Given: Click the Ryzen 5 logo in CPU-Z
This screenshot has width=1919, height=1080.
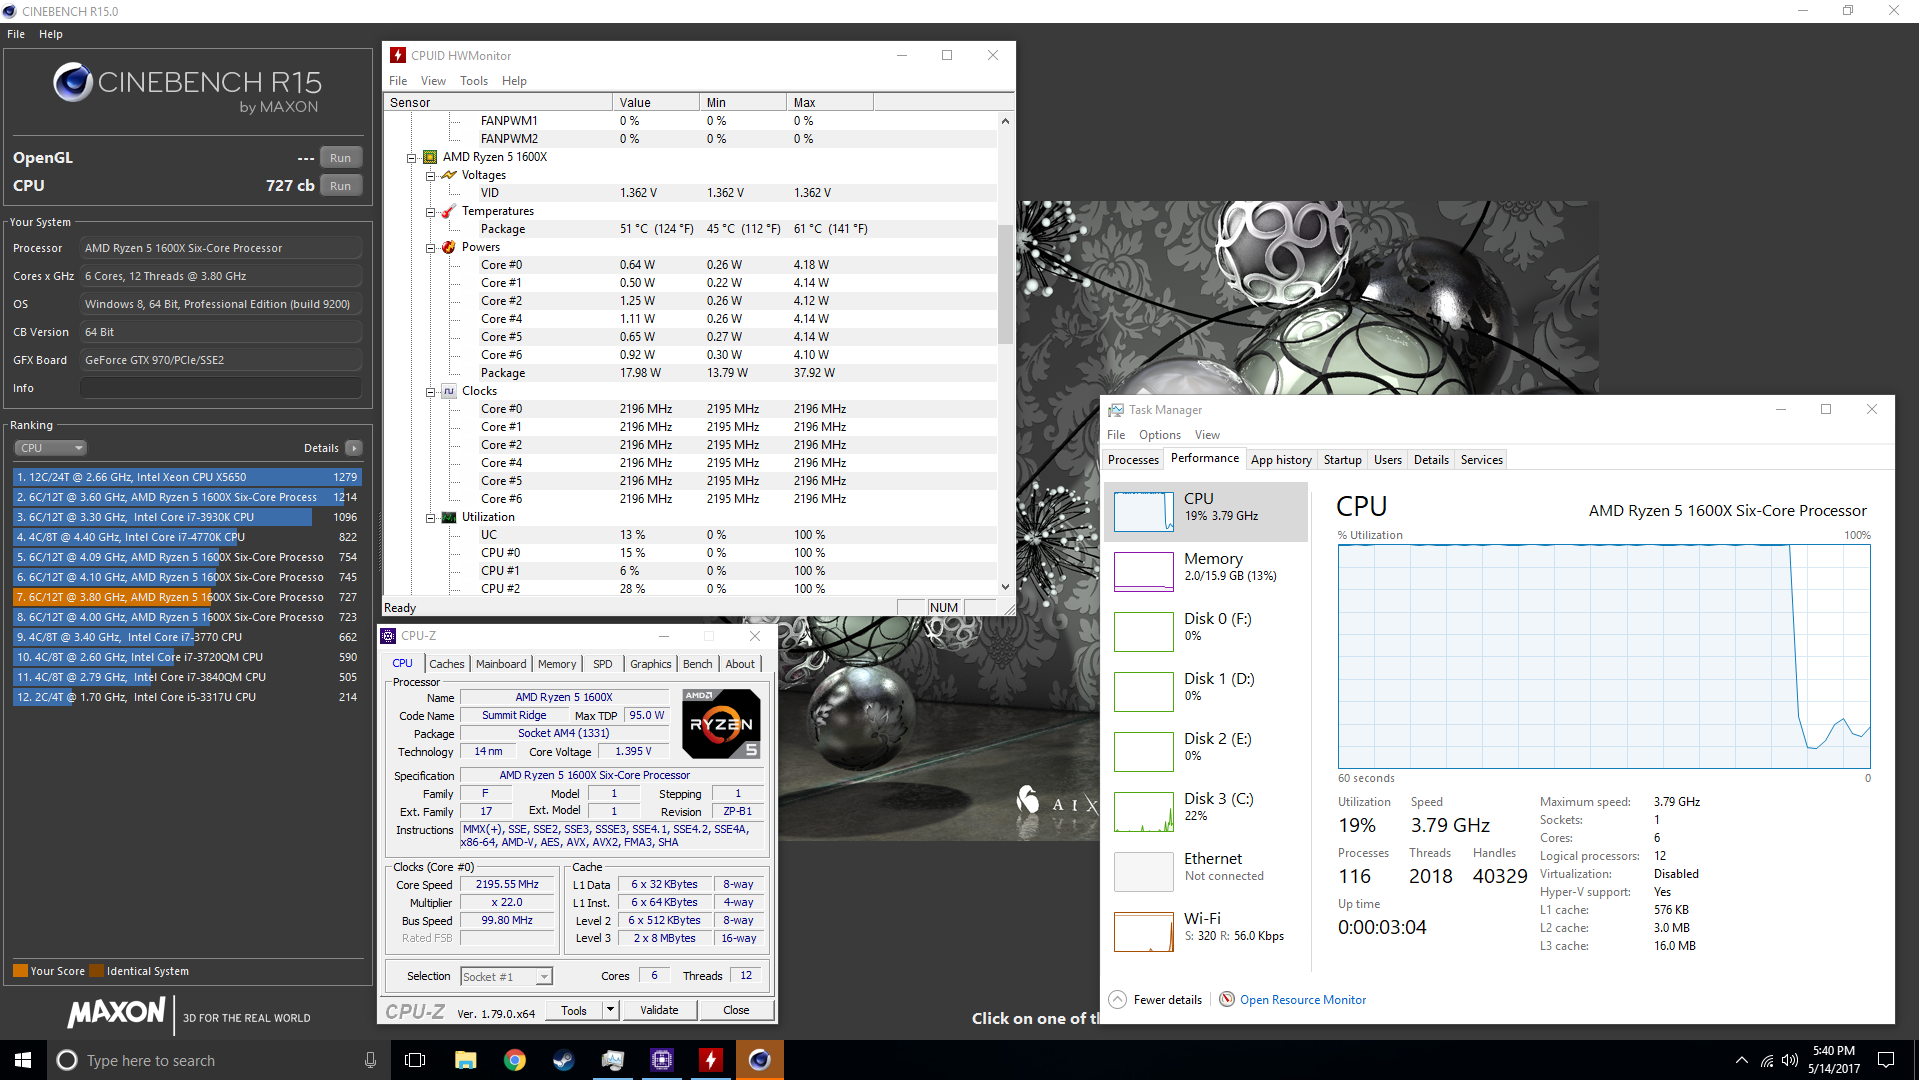Looking at the screenshot, I should tap(721, 724).
